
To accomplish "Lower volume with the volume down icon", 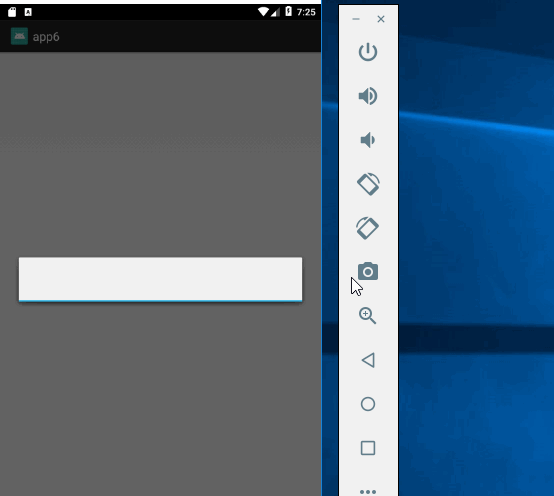I will [367, 140].
